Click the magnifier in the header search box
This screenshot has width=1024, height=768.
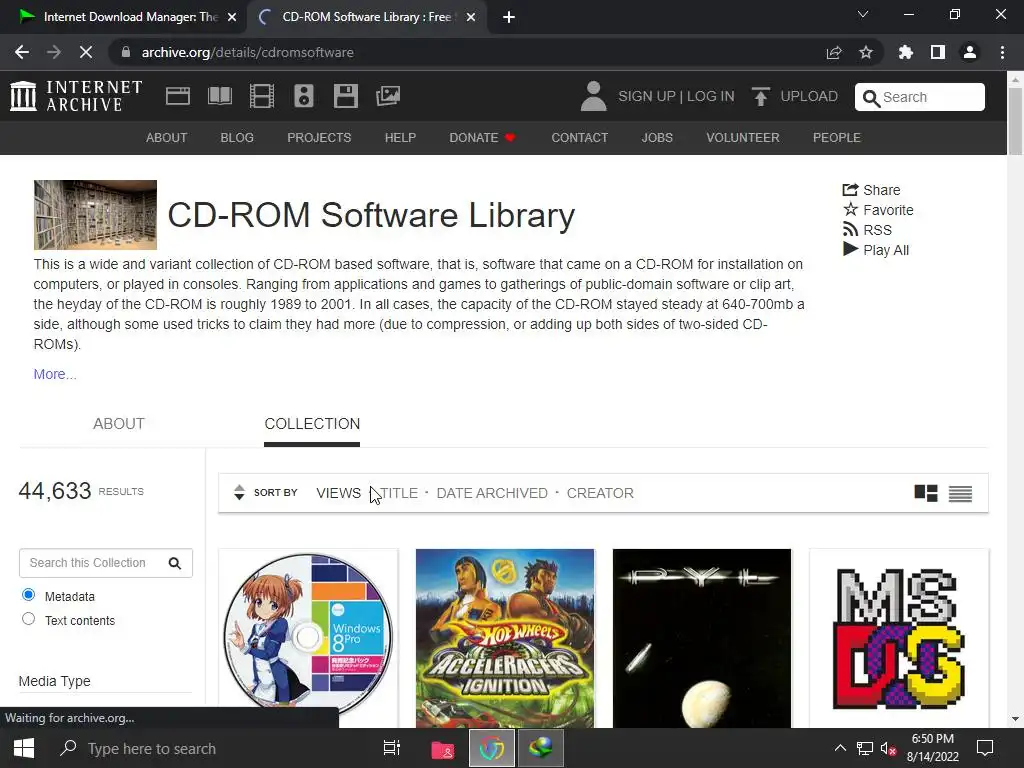[x=871, y=98]
